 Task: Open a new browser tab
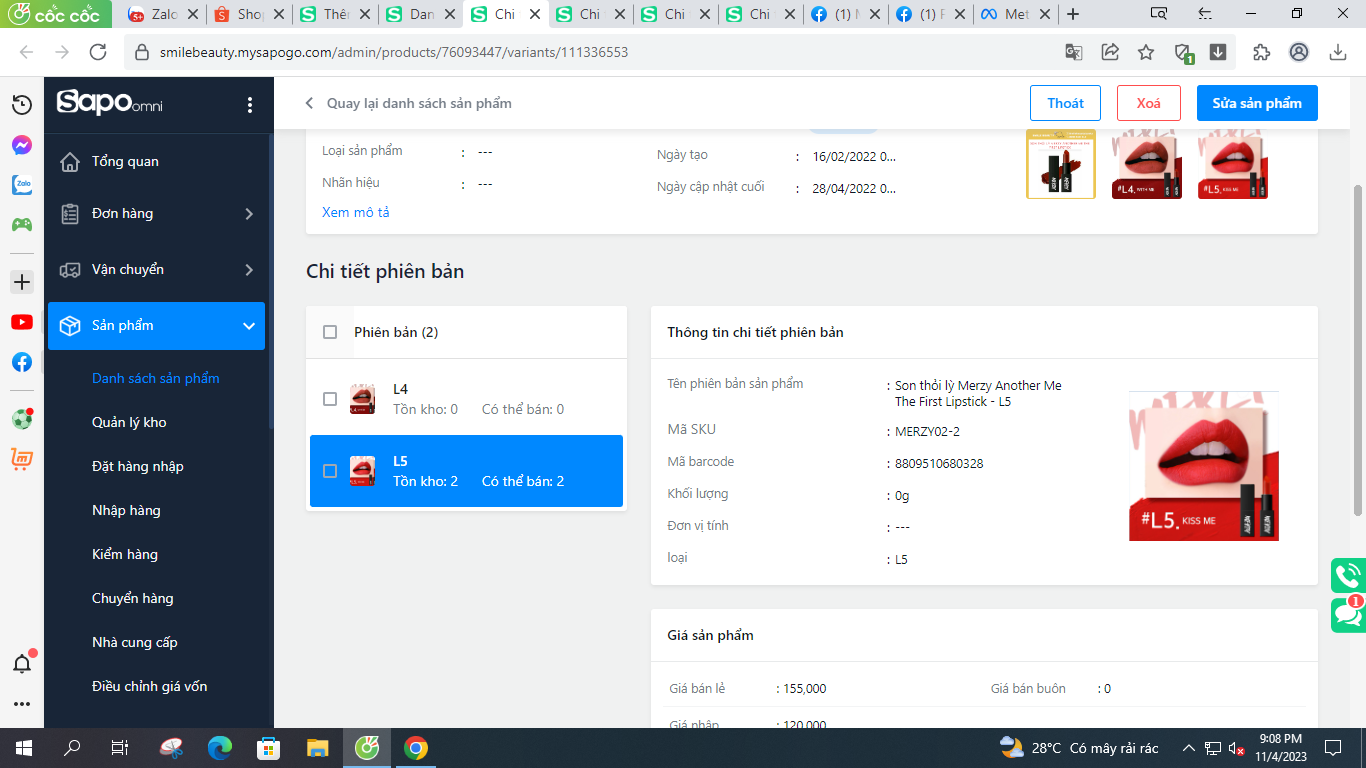(x=1073, y=14)
